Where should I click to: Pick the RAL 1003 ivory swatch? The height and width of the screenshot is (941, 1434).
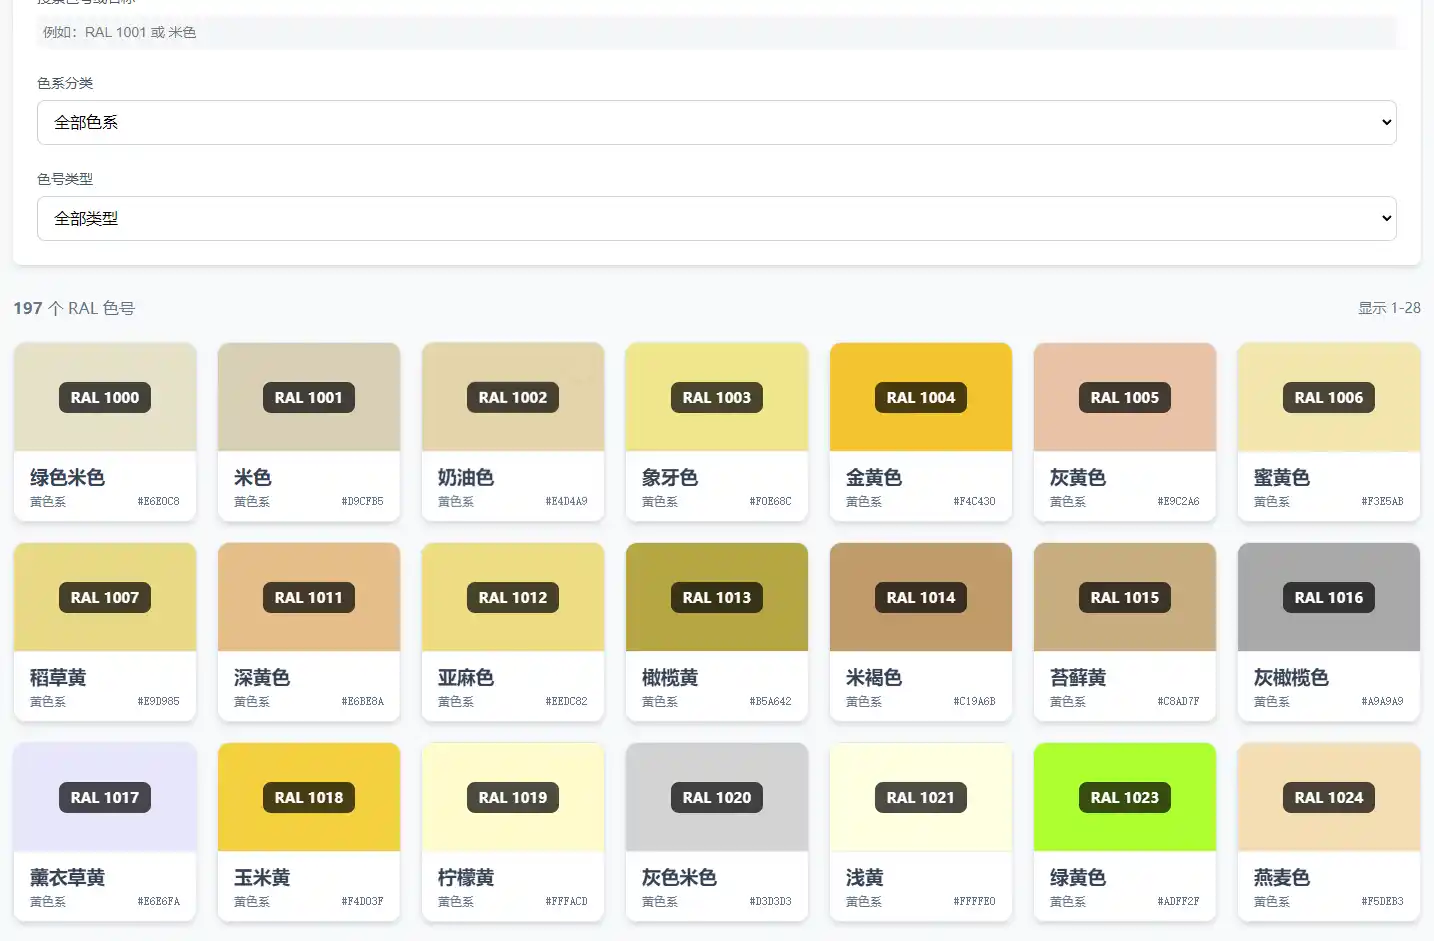[x=717, y=397]
